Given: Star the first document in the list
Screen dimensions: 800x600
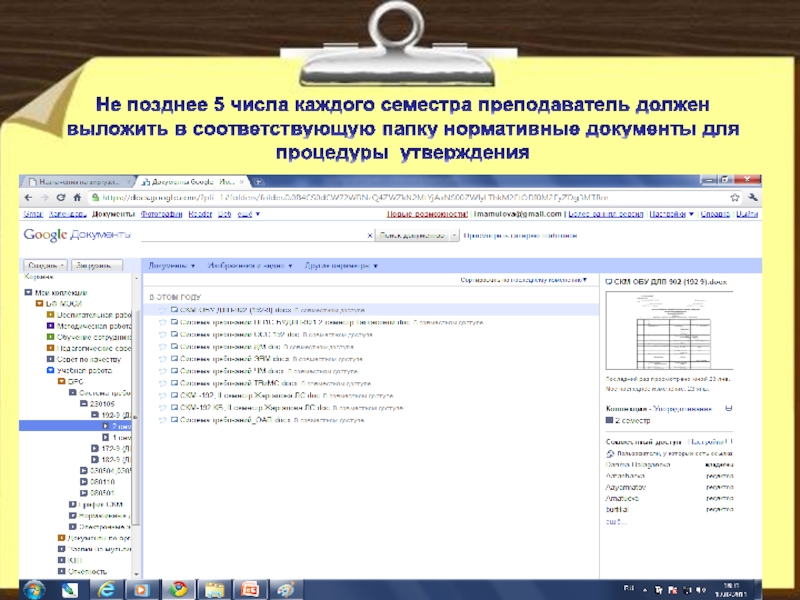Looking at the screenshot, I should (x=162, y=311).
